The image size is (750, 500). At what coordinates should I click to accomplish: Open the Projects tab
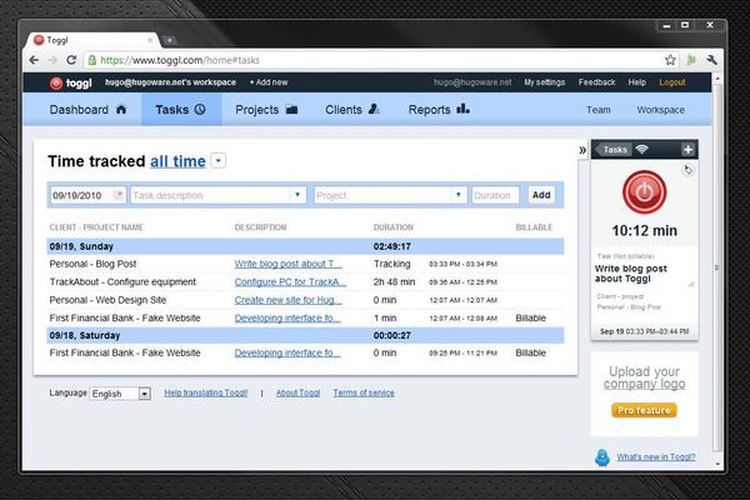click(x=266, y=110)
